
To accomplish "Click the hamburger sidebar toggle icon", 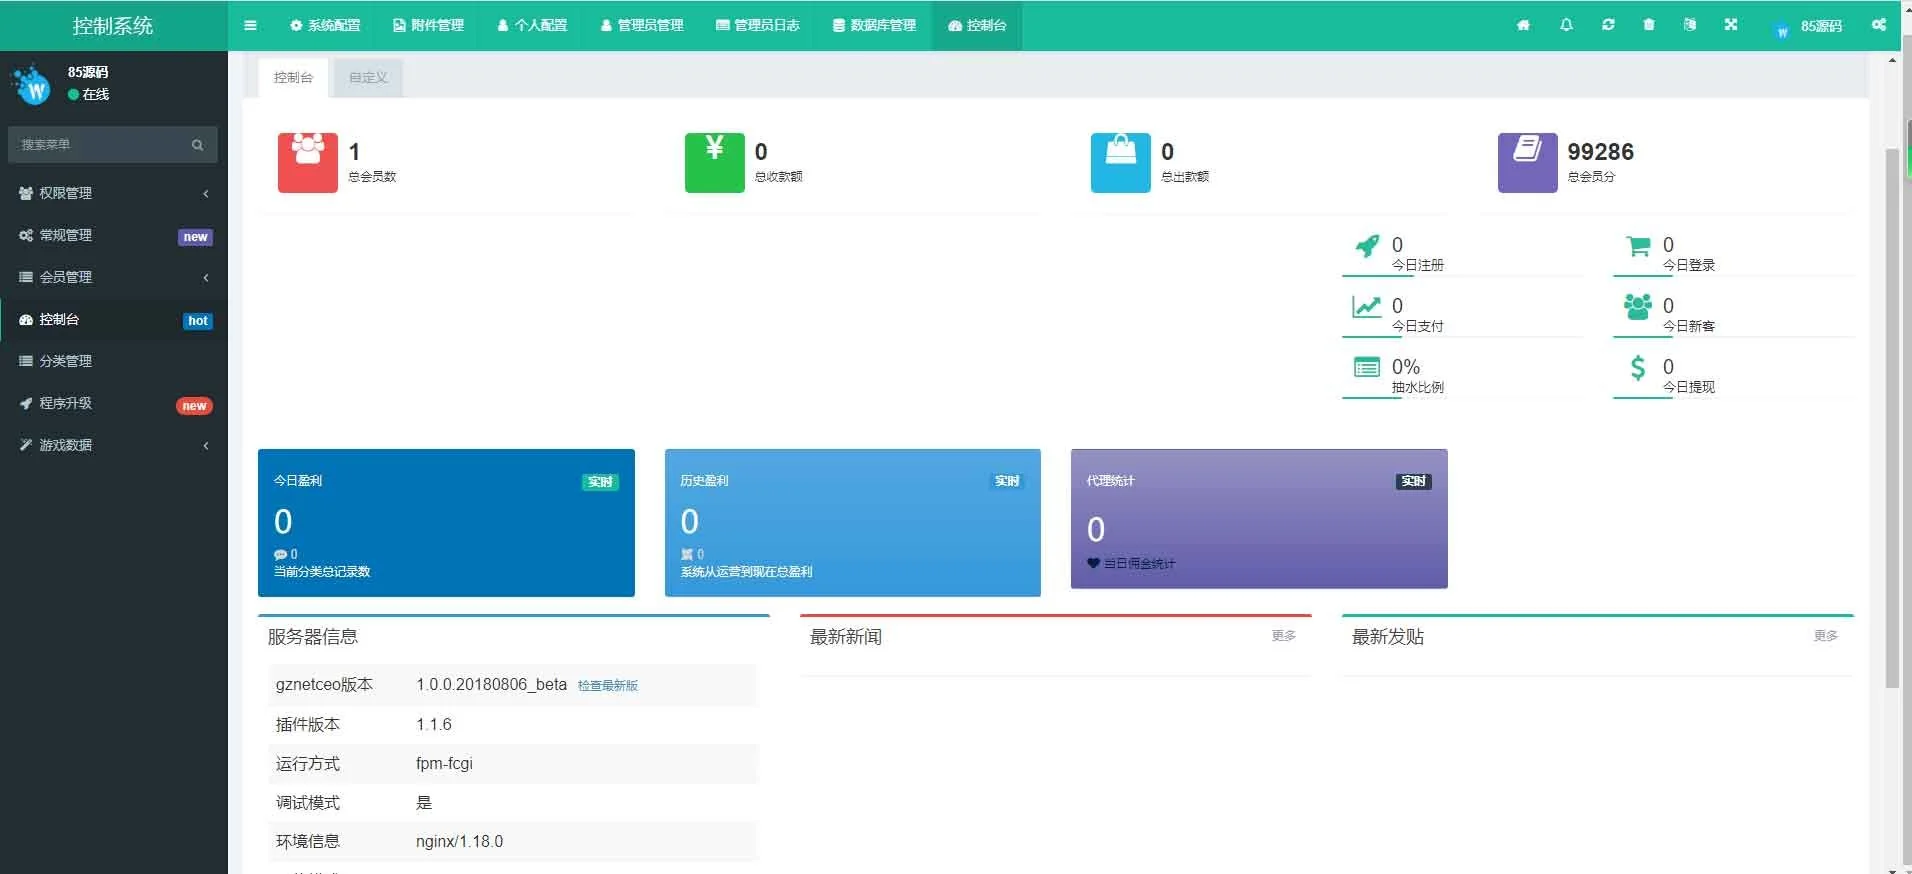I will tap(250, 25).
